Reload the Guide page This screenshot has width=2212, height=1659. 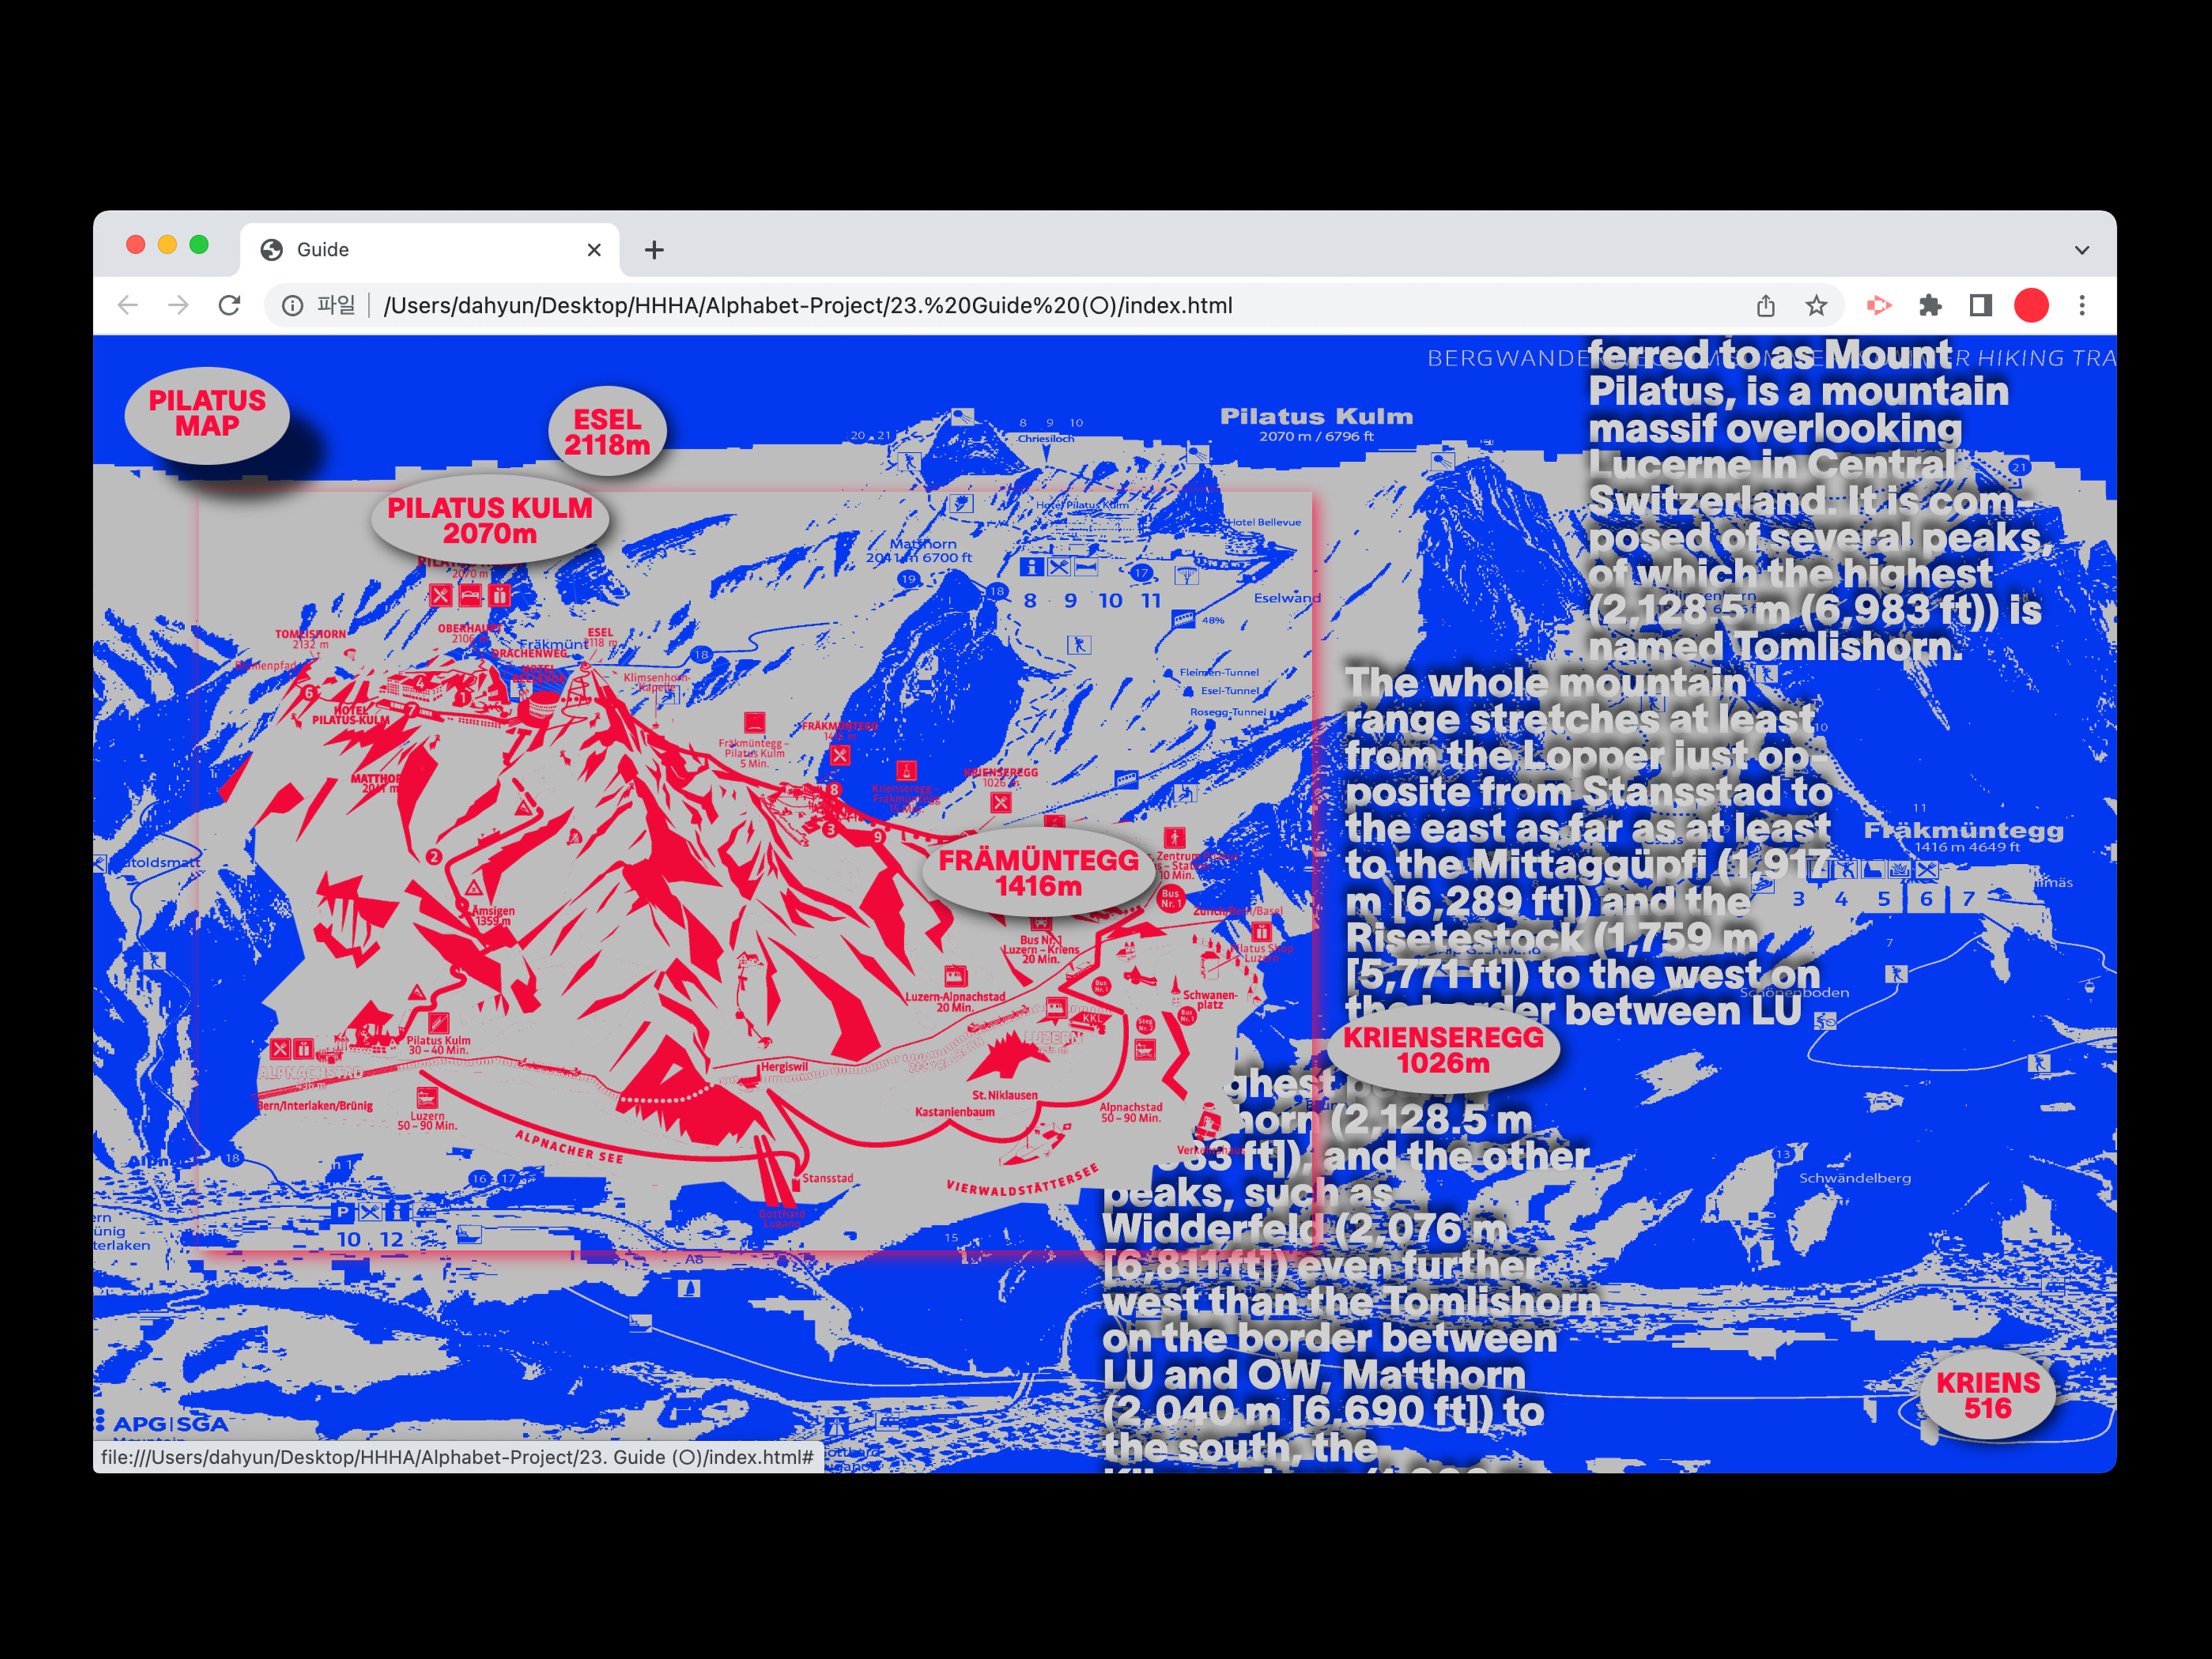tap(230, 305)
